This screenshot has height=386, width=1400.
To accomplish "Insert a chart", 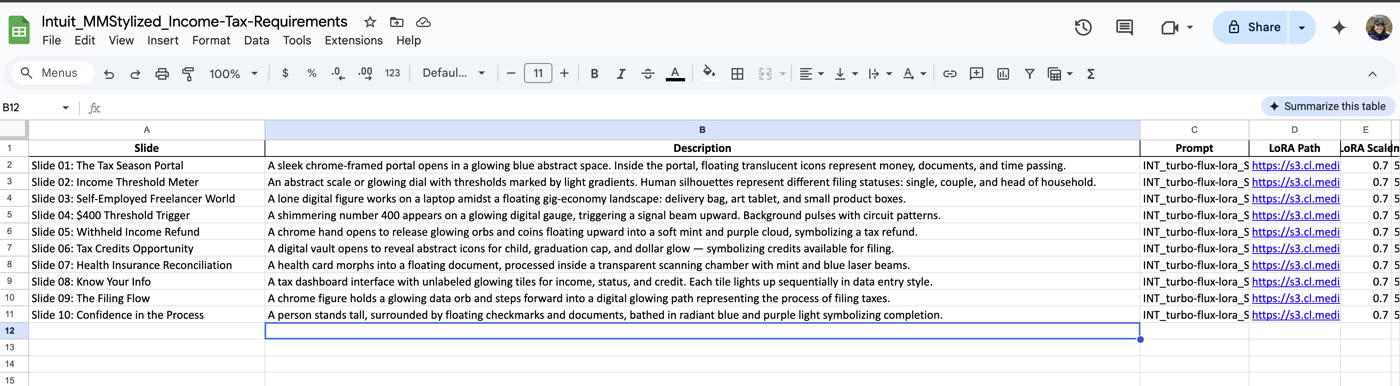I will click(x=1003, y=74).
